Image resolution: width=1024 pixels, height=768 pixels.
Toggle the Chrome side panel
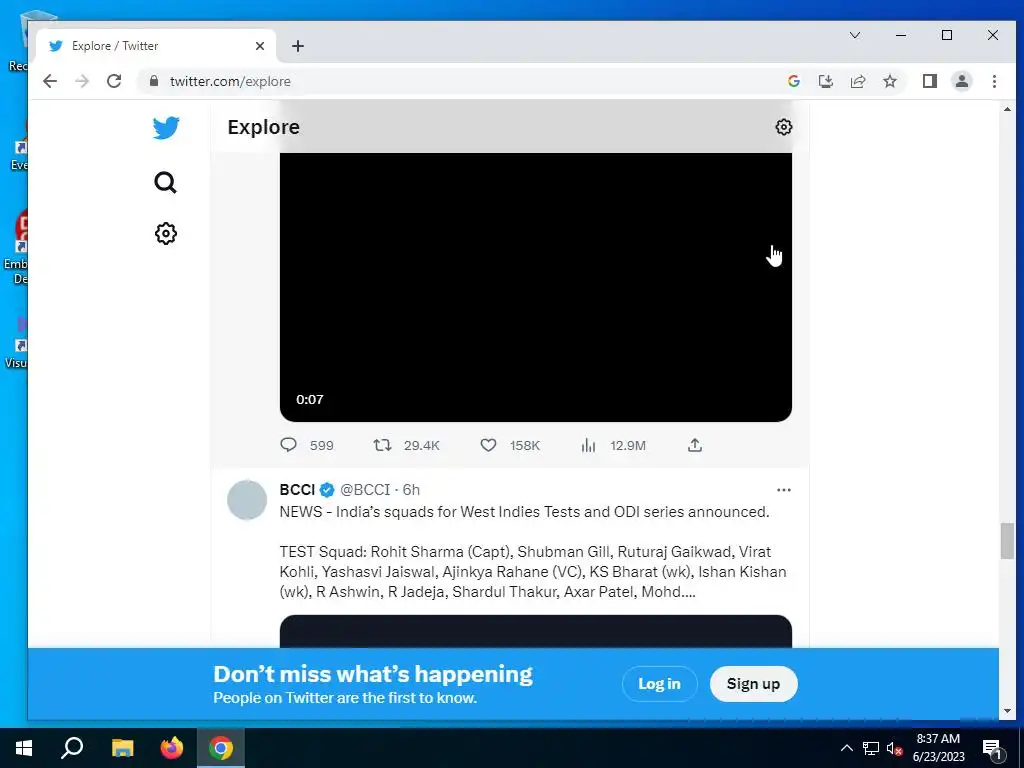(930, 81)
